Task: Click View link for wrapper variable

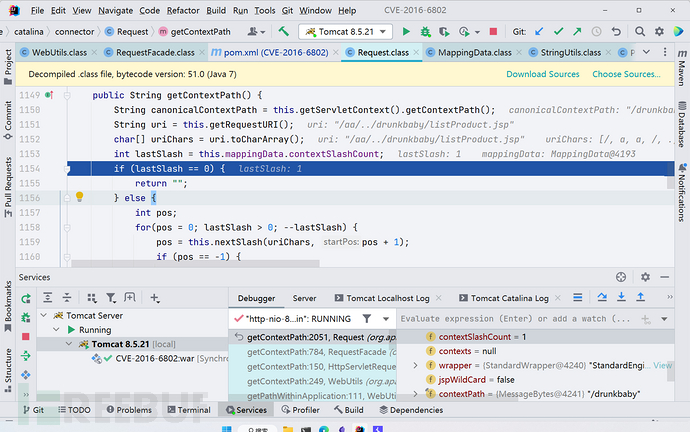Action: (x=662, y=365)
